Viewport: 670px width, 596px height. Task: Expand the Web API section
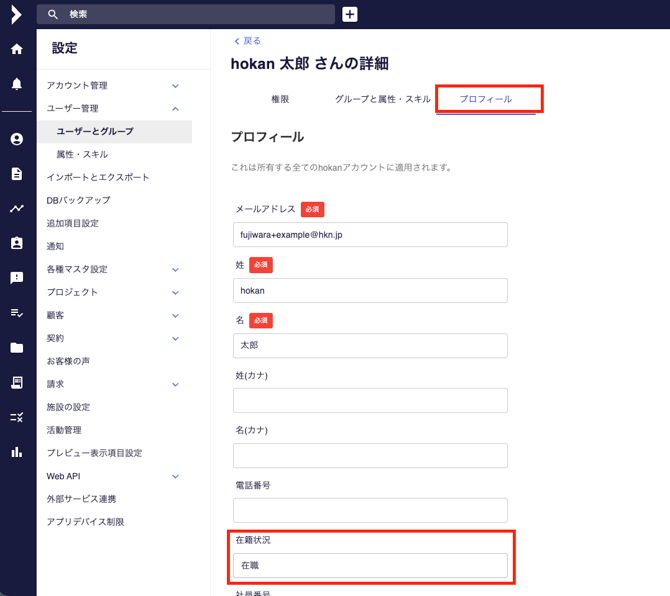coord(176,477)
